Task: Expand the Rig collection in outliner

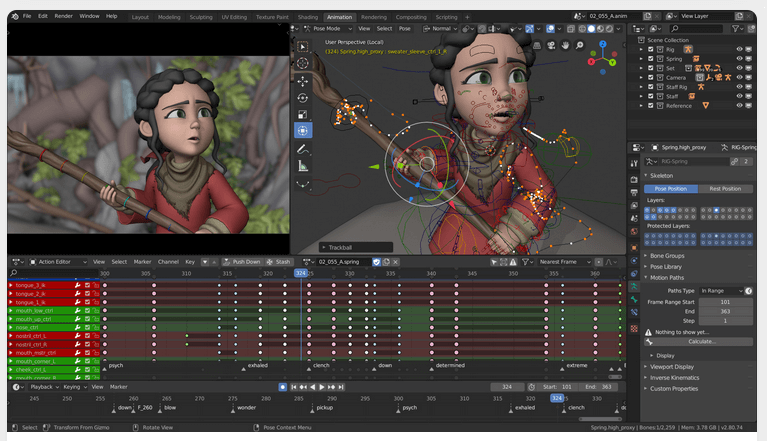Action: click(x=641, y=49)
